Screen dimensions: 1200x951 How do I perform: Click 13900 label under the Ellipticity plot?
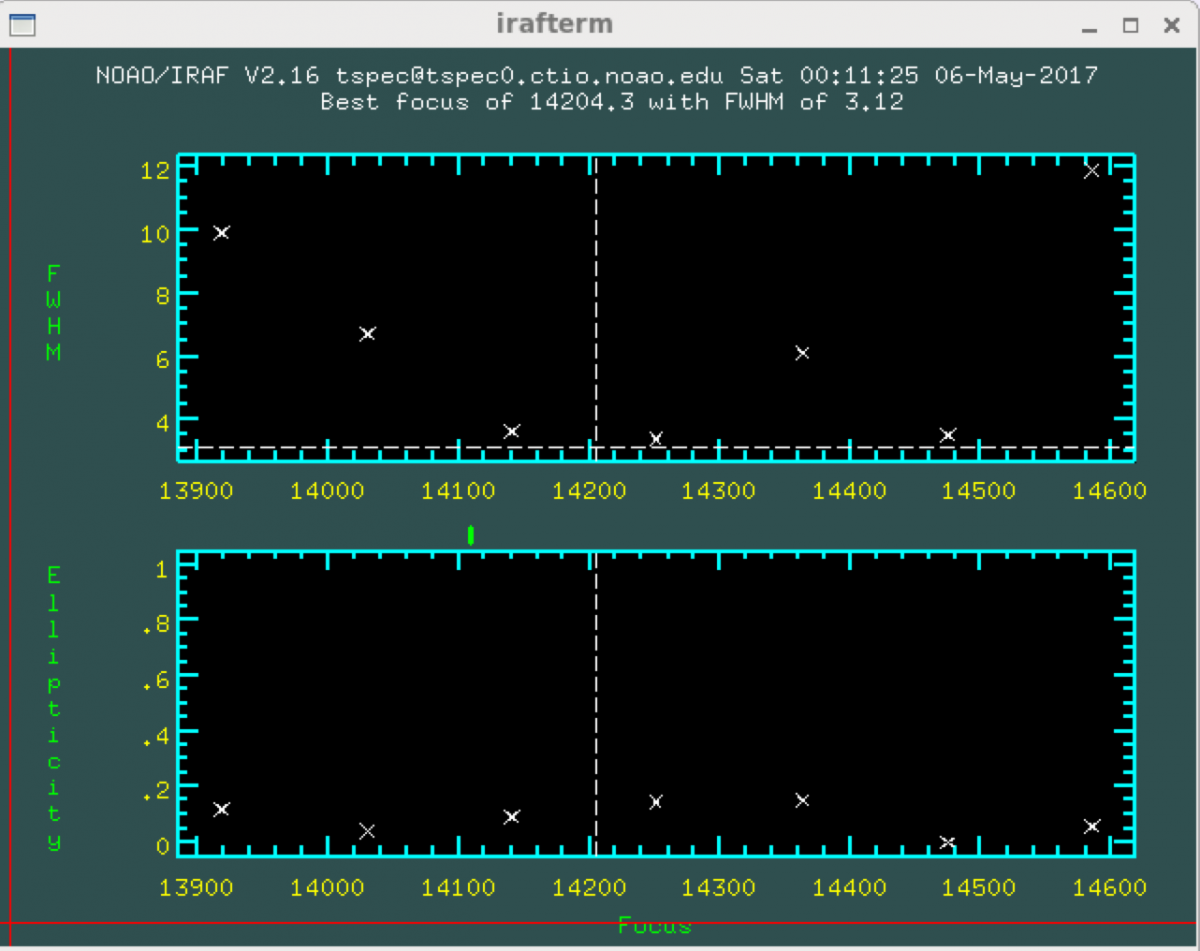(198, 887)
